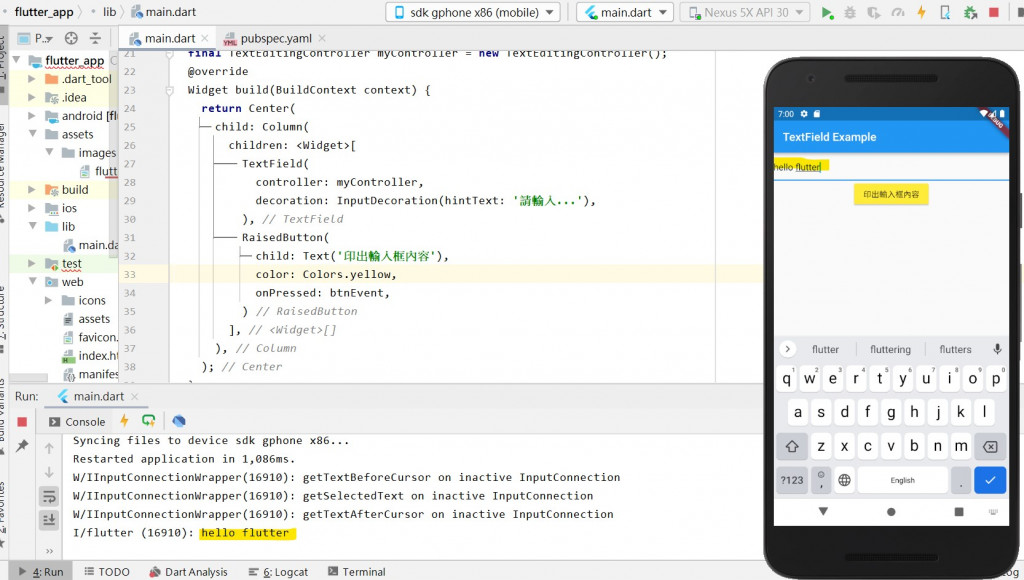1024x580 pixels.
Task: Click the Hot Reload lightning icon beside Console
Action: point(124,421)
